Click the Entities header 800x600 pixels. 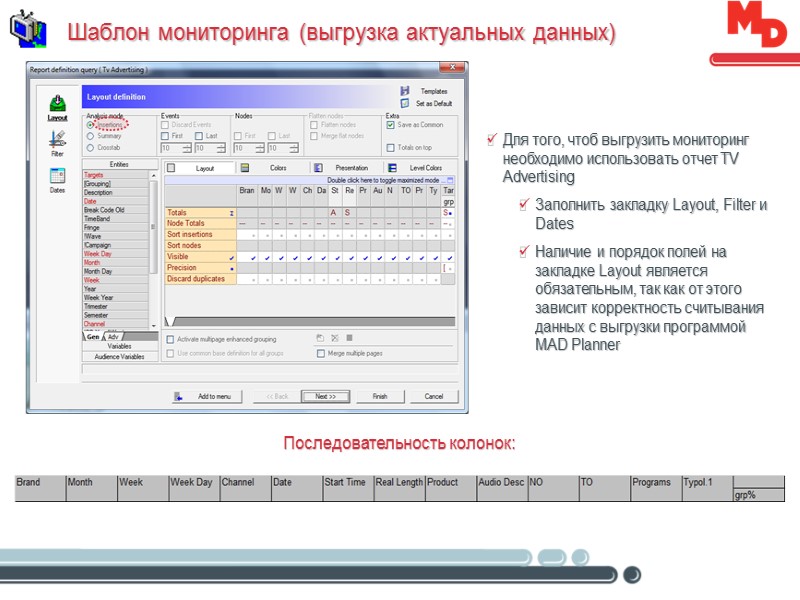click(x=120, y=164)
